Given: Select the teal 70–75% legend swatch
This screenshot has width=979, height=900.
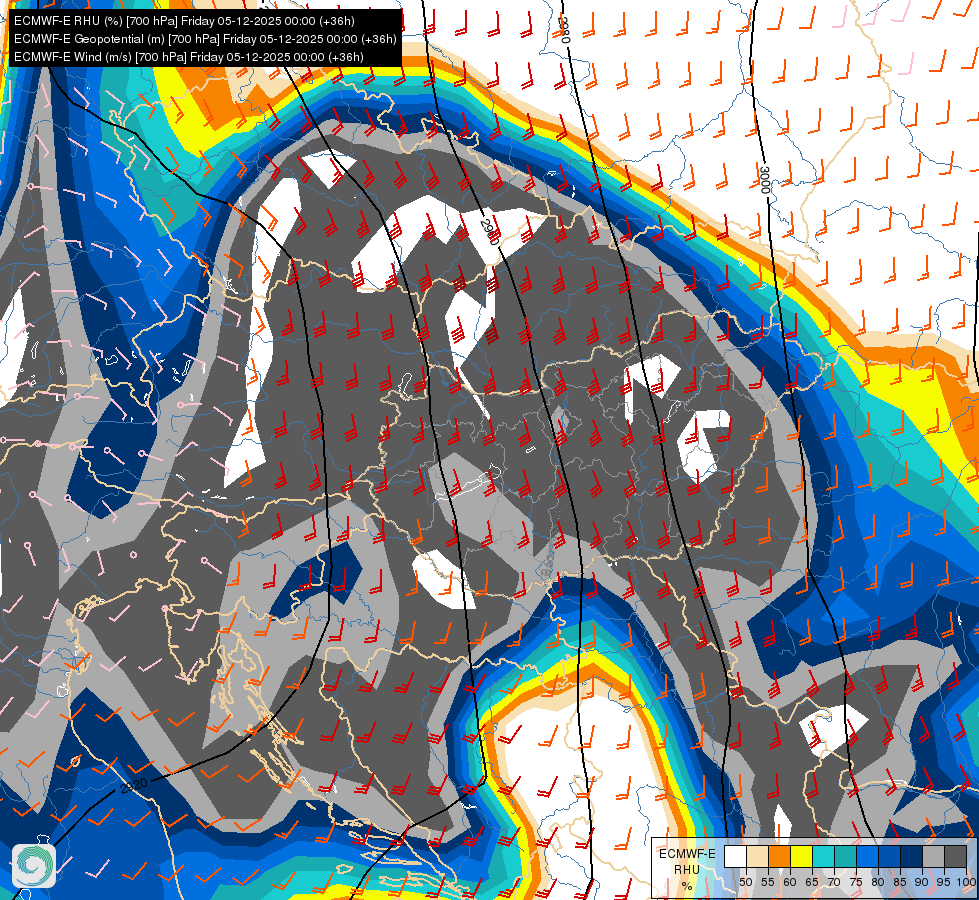Looking at the screenshot, I should (x=845, y=856).
